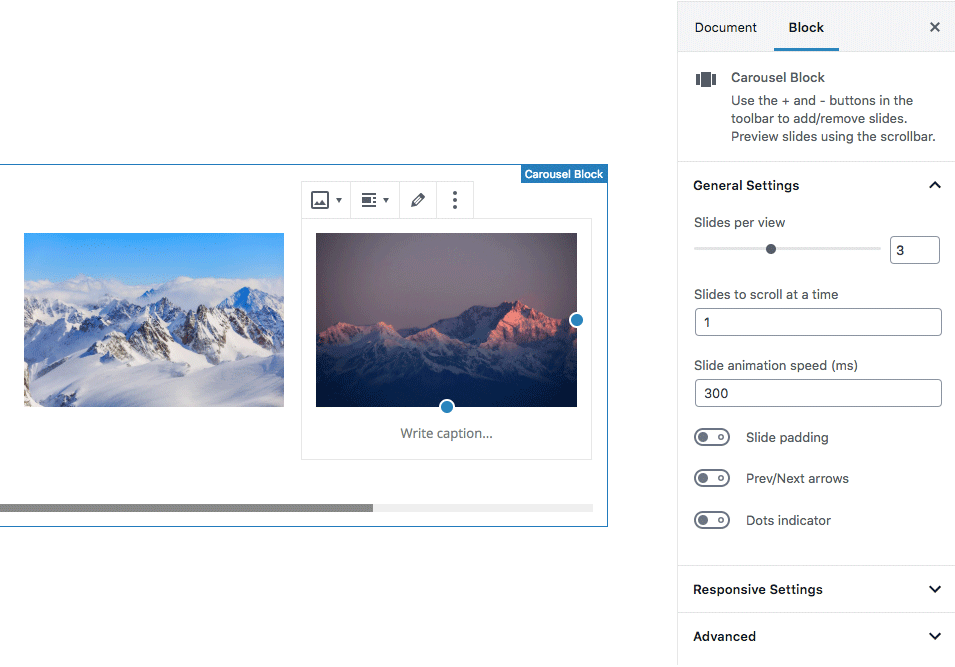Open the alignment options in block toolbar

(374, 200)
